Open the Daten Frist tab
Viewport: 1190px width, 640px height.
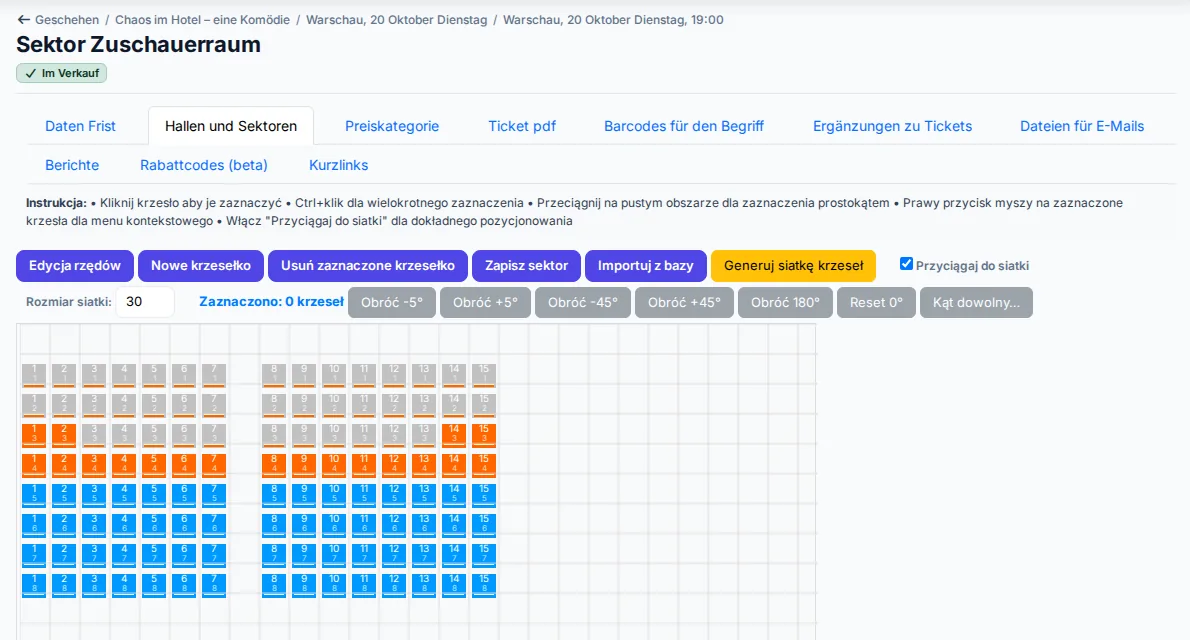[80, 126]
